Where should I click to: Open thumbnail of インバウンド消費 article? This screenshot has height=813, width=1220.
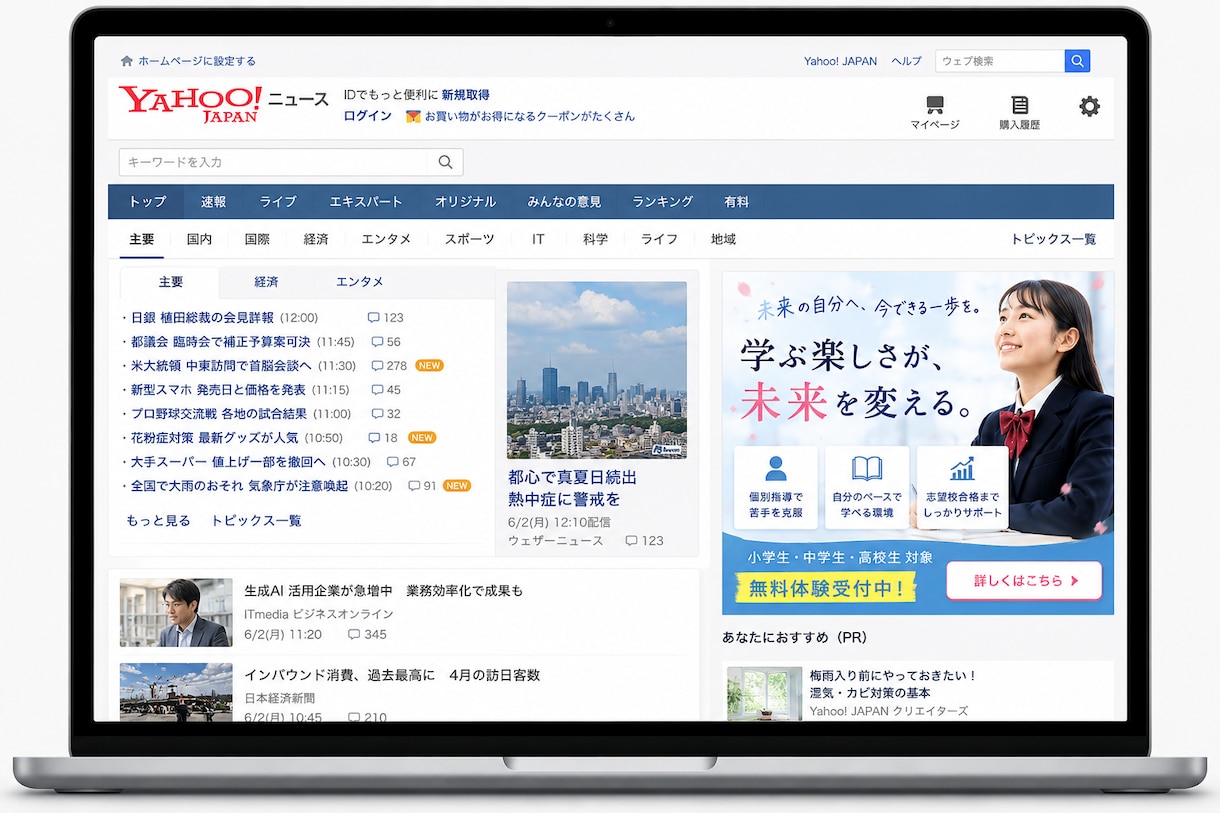pos(176,692)
